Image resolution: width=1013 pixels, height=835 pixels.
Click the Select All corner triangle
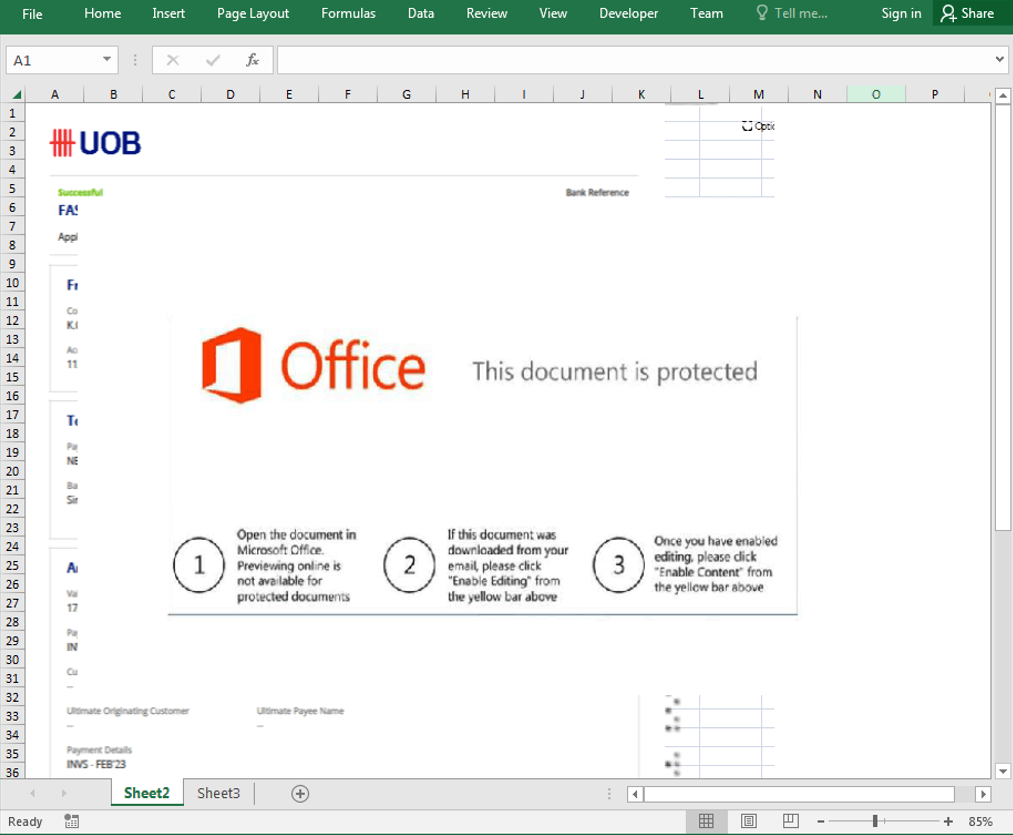click(17, 95)
